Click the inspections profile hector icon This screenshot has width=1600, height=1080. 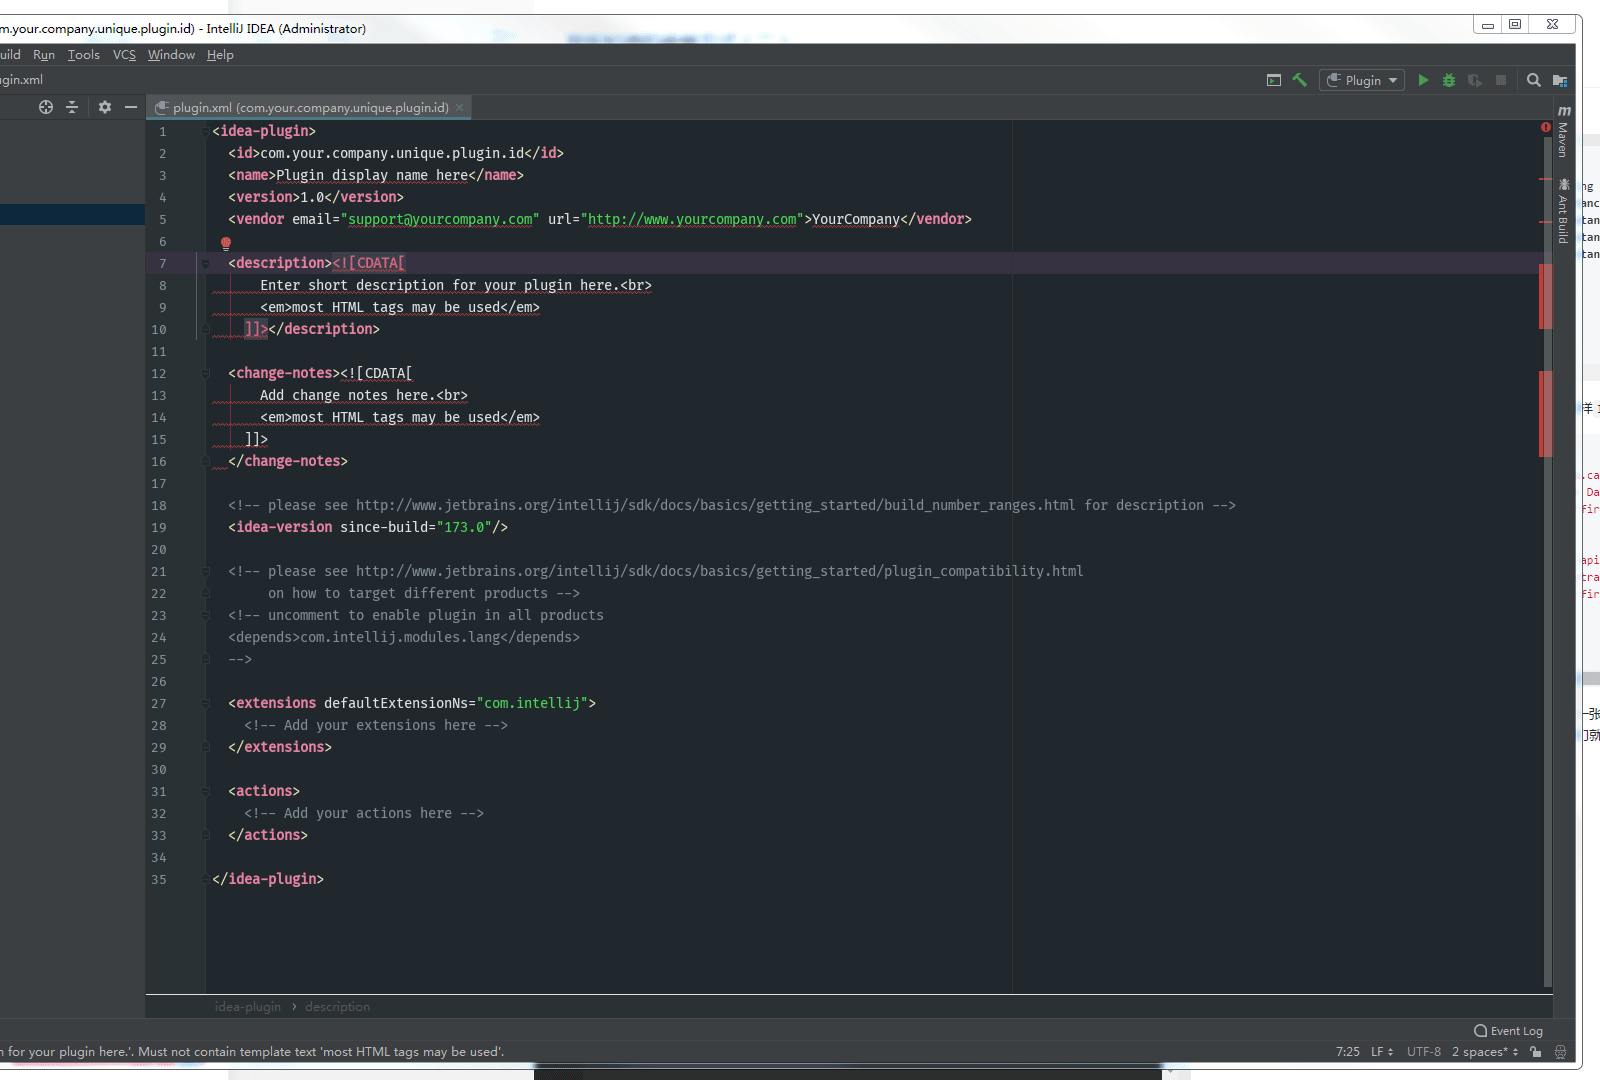1560,1052
